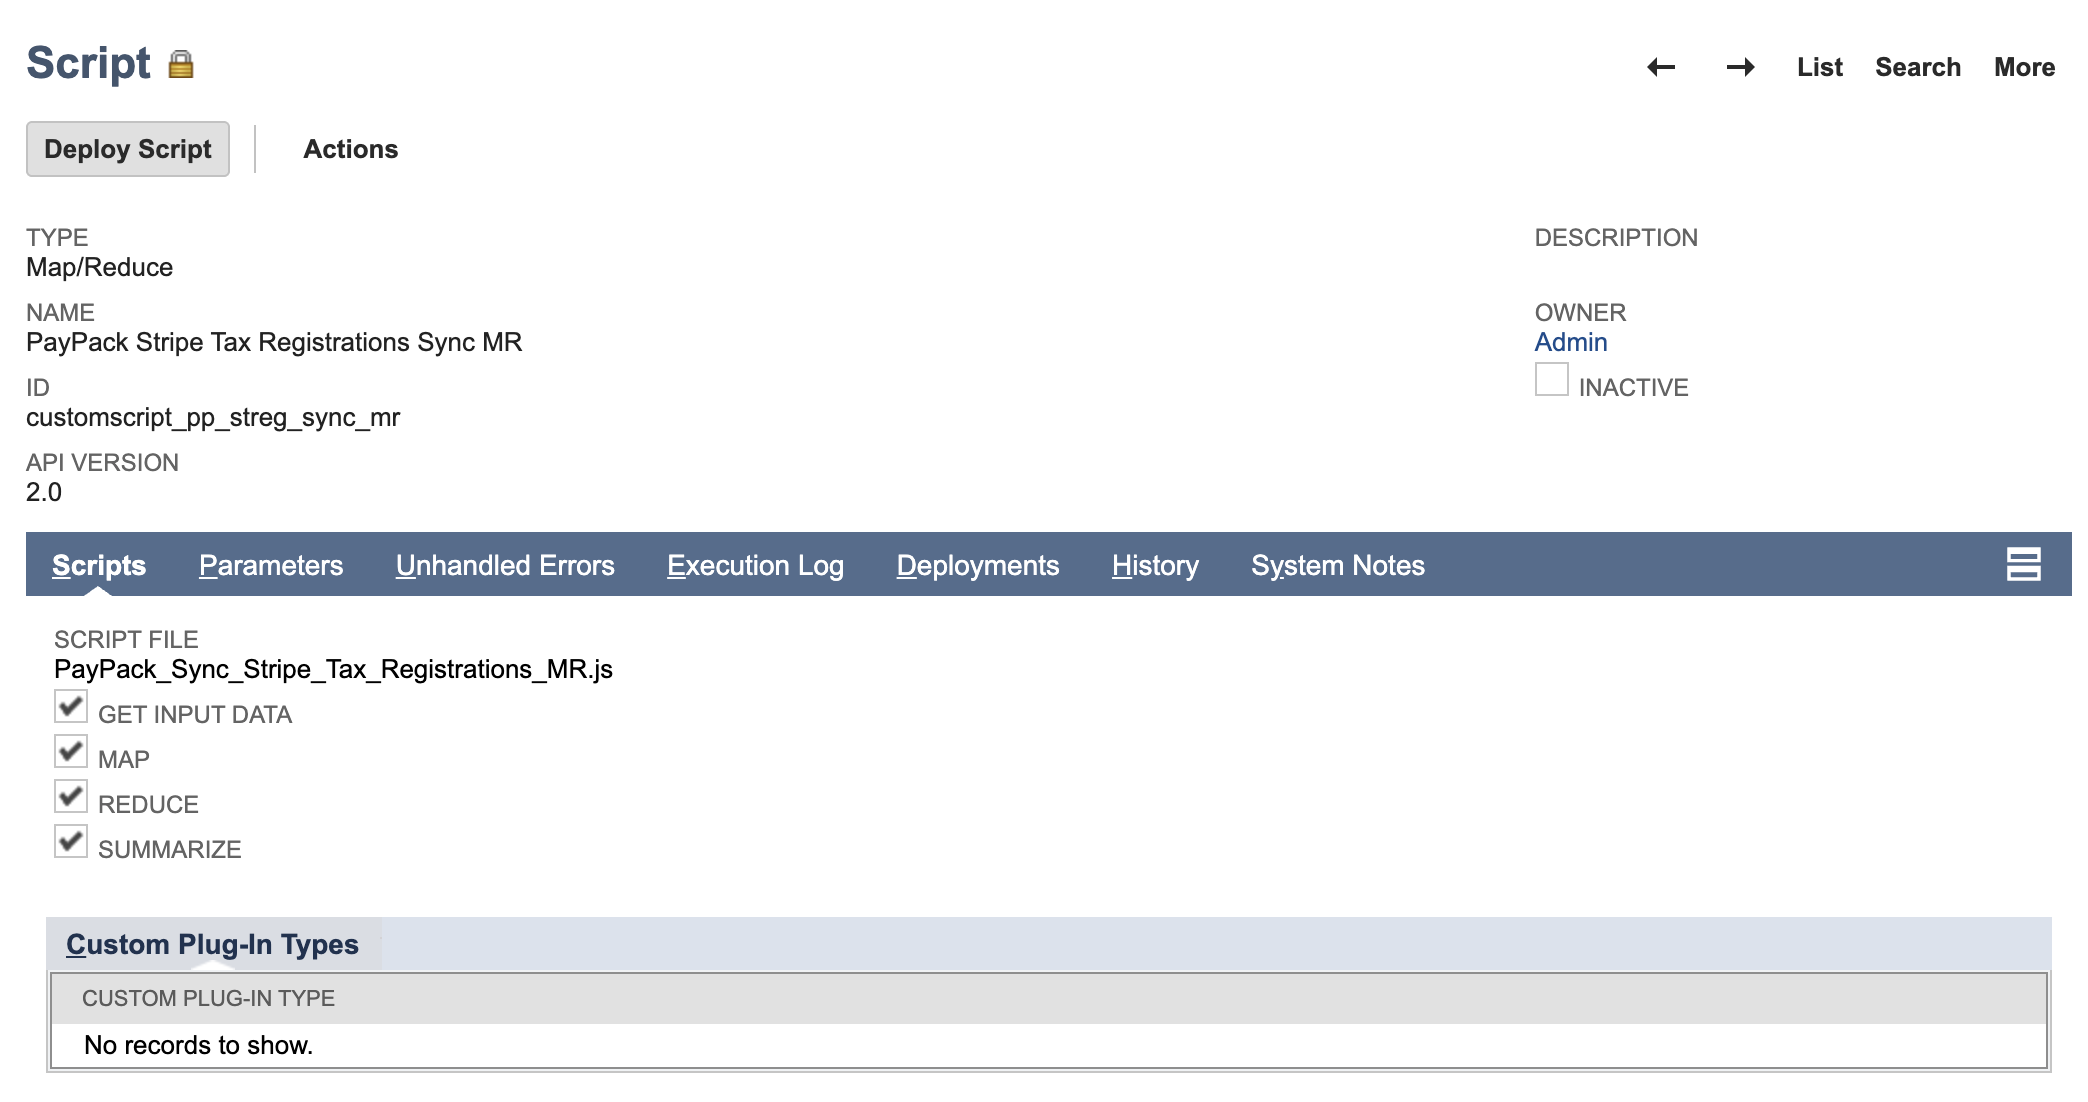Open the More menu in the header
This screenshot has height=1102, width=2088.
tap(2023, 67)
